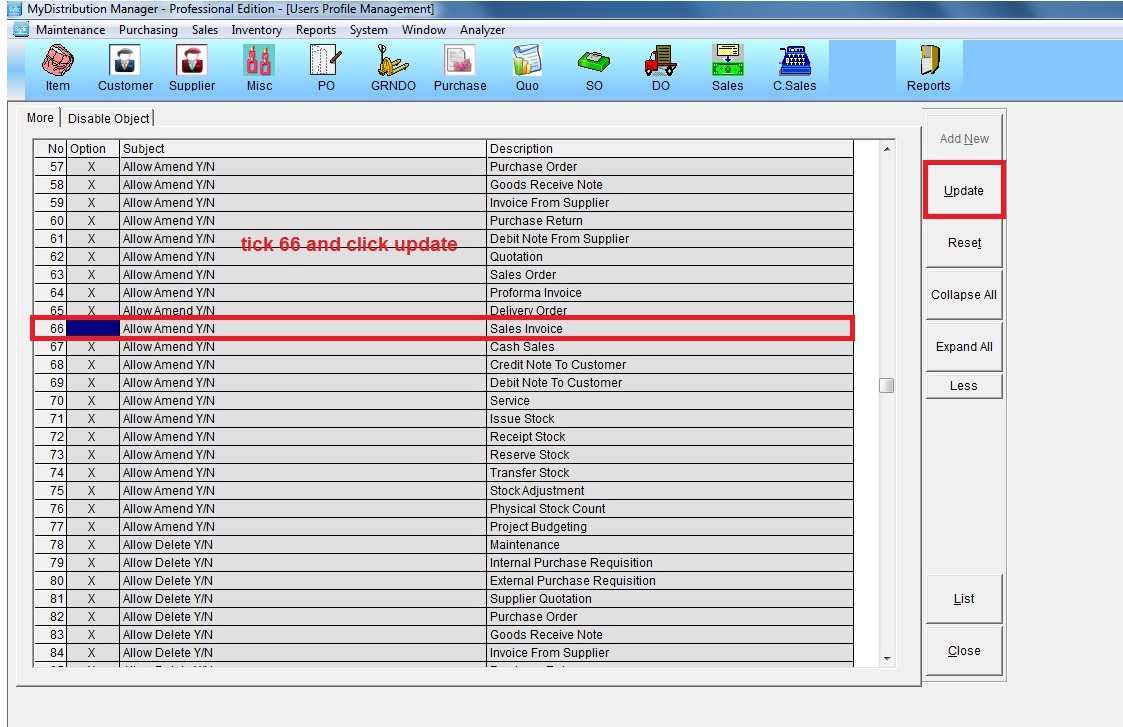Open the Supplier toolbar icon

tap(191, 67)
